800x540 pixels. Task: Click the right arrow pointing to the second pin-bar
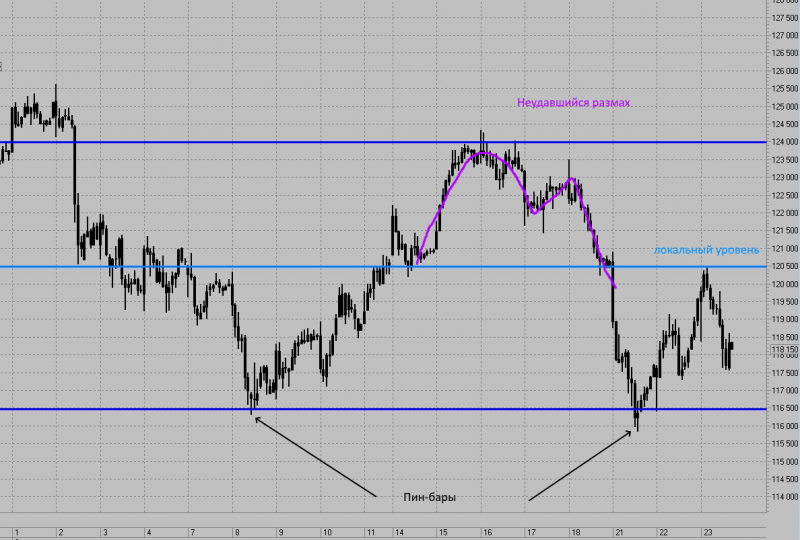pos(580,465)
